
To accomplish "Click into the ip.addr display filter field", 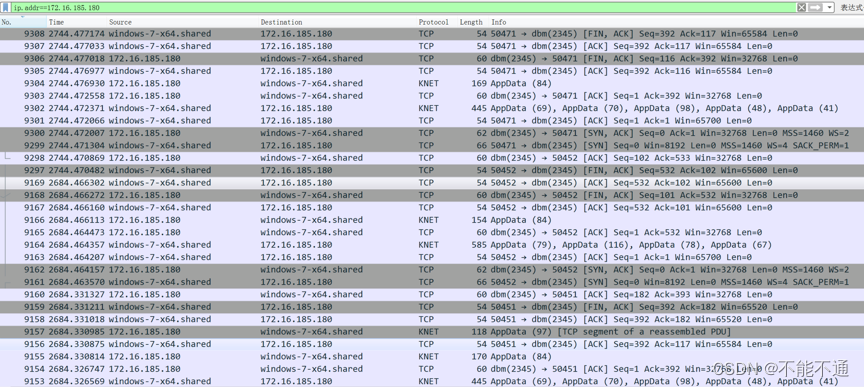I will tap(402, 8).
